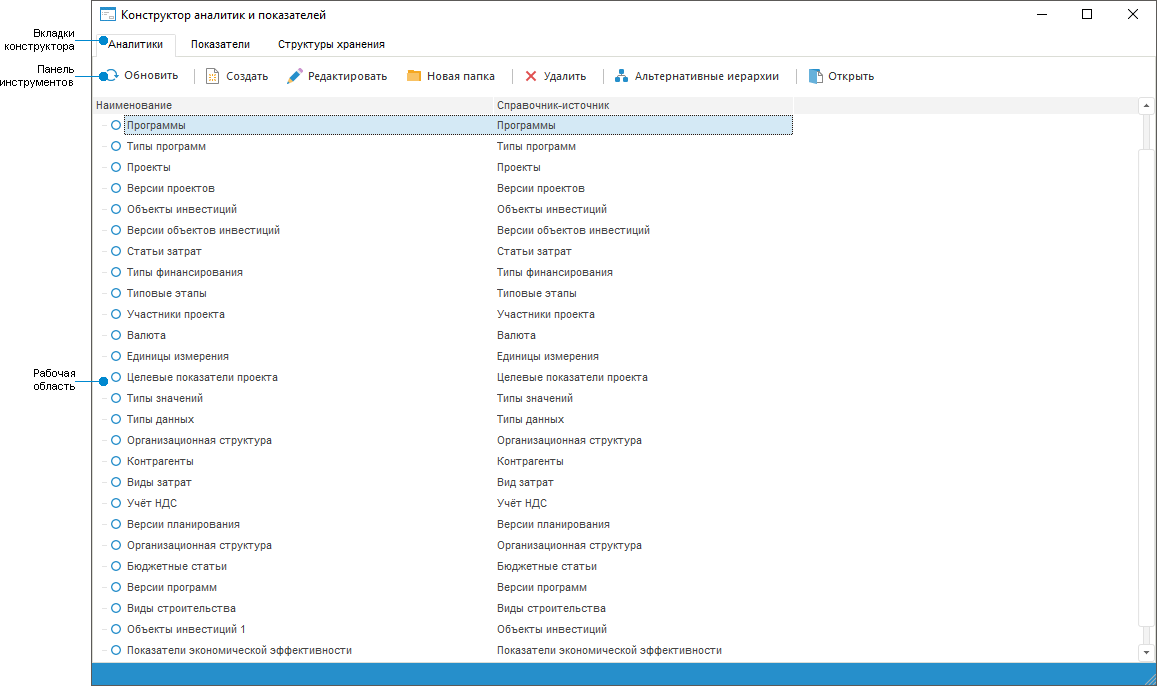
Task: Click the Единицы измерения source cell
Action: tap(548, 356)
